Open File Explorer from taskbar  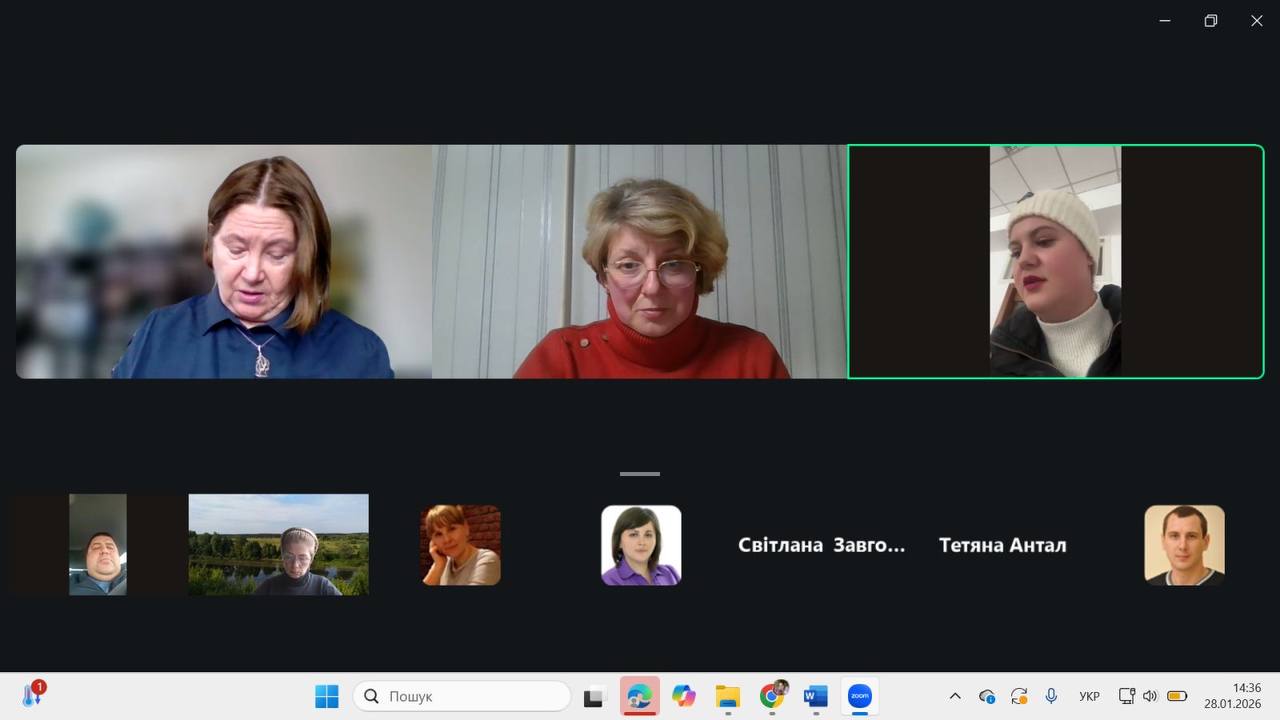coord(727,696)
